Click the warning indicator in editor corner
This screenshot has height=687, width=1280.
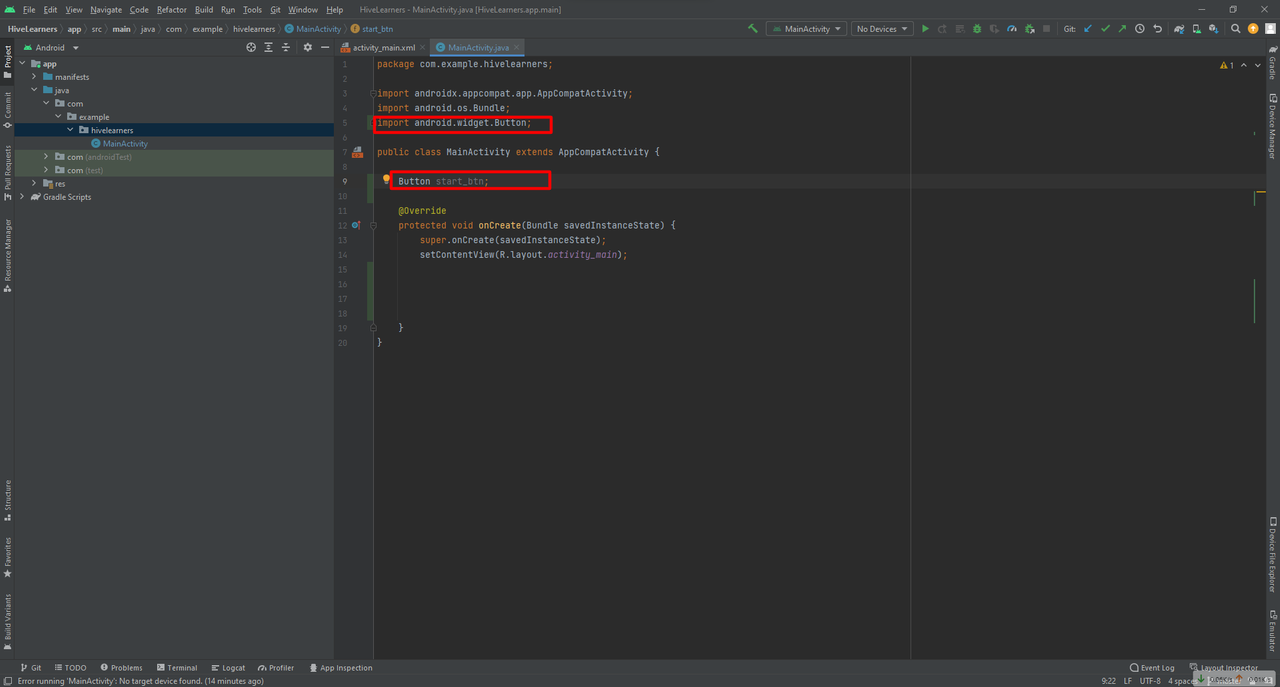[x=1227, y=65]
